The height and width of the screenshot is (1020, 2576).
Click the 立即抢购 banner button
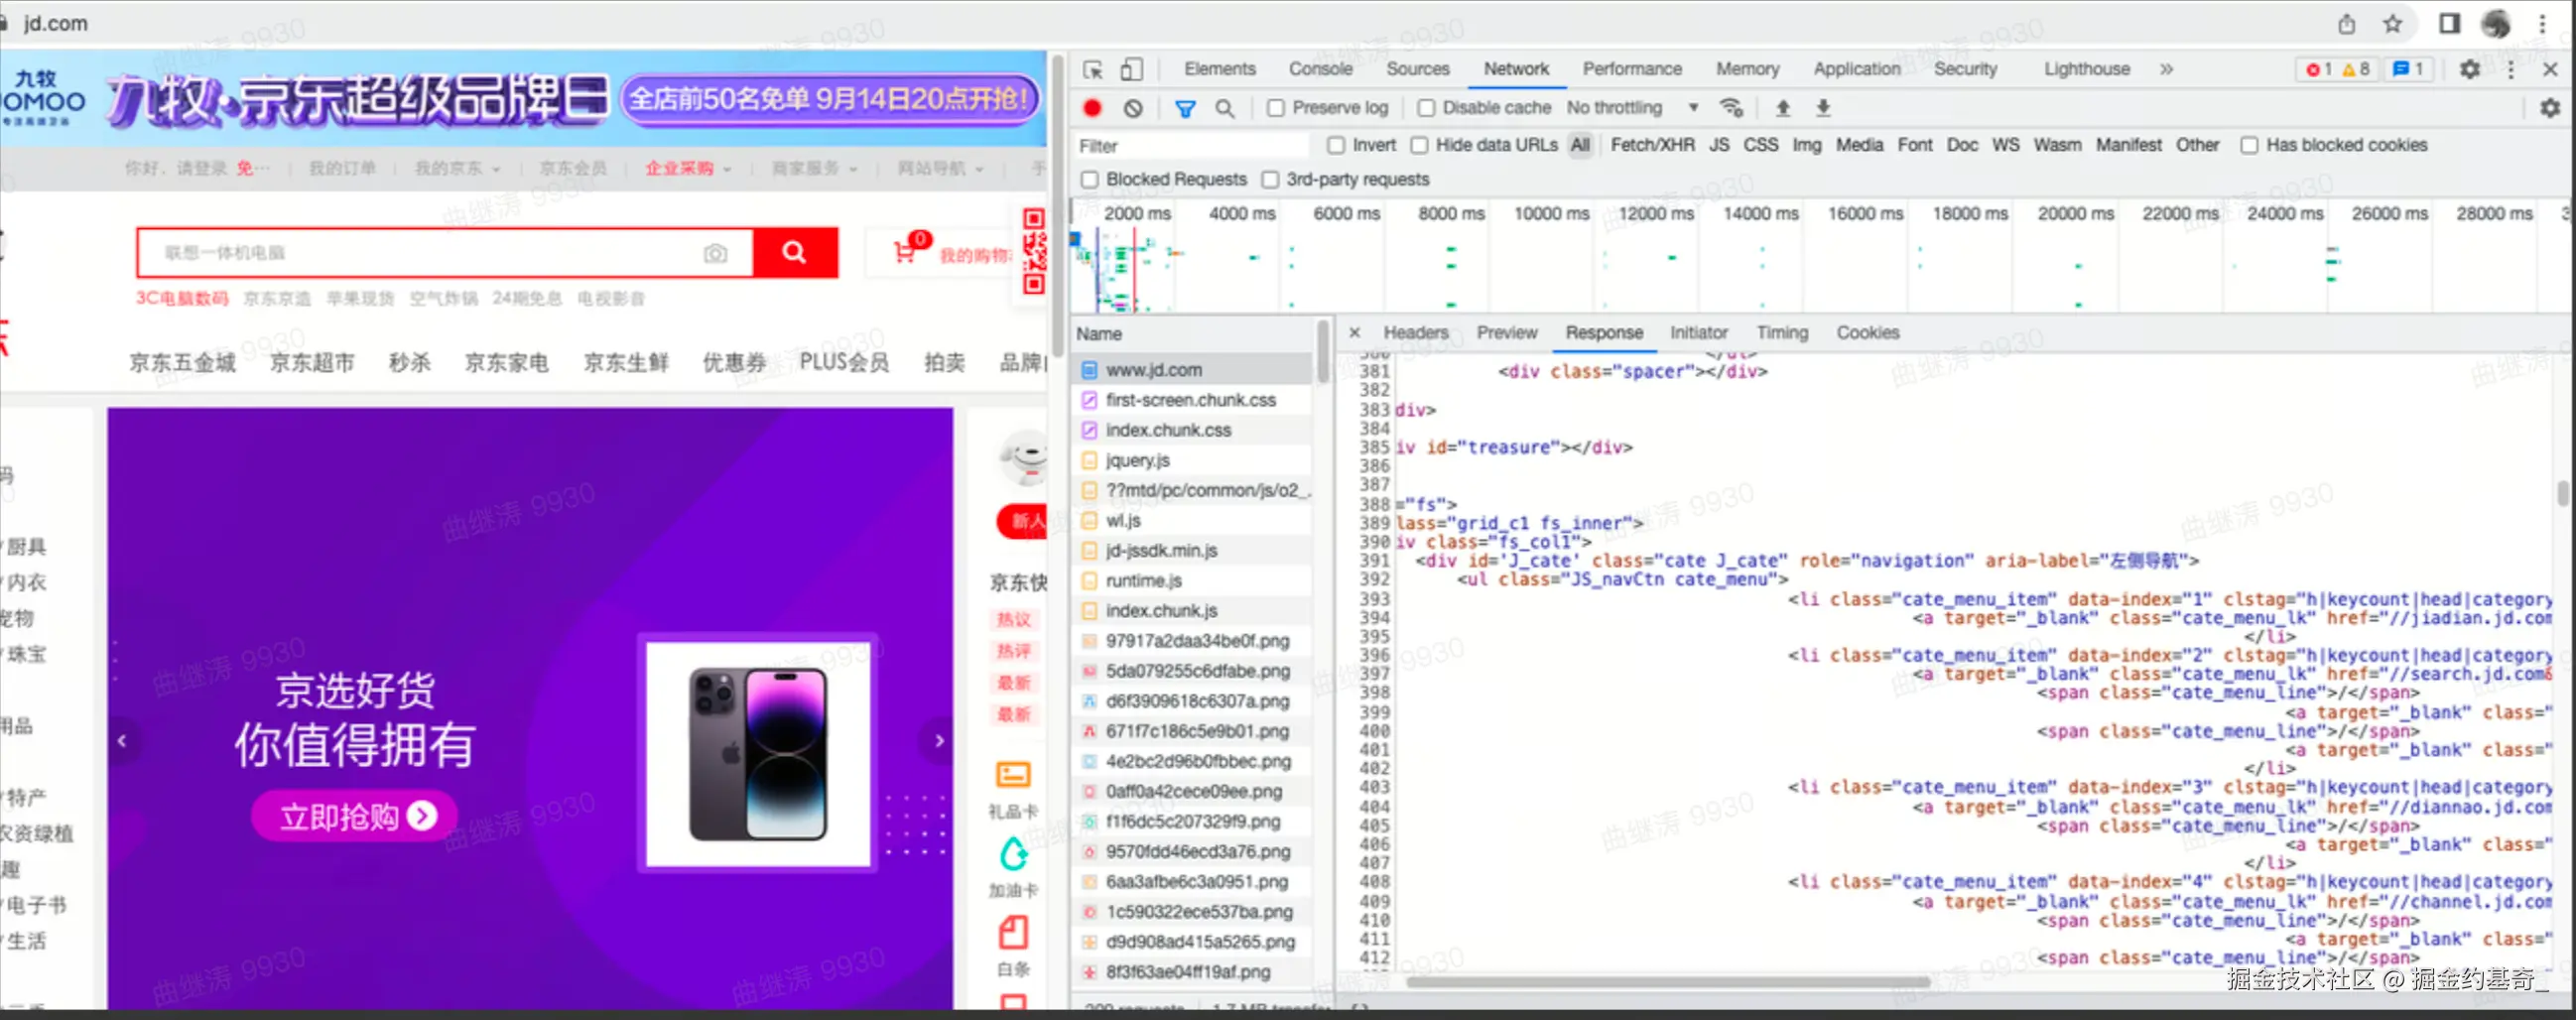pyautogui.click(x=355, y=816)
